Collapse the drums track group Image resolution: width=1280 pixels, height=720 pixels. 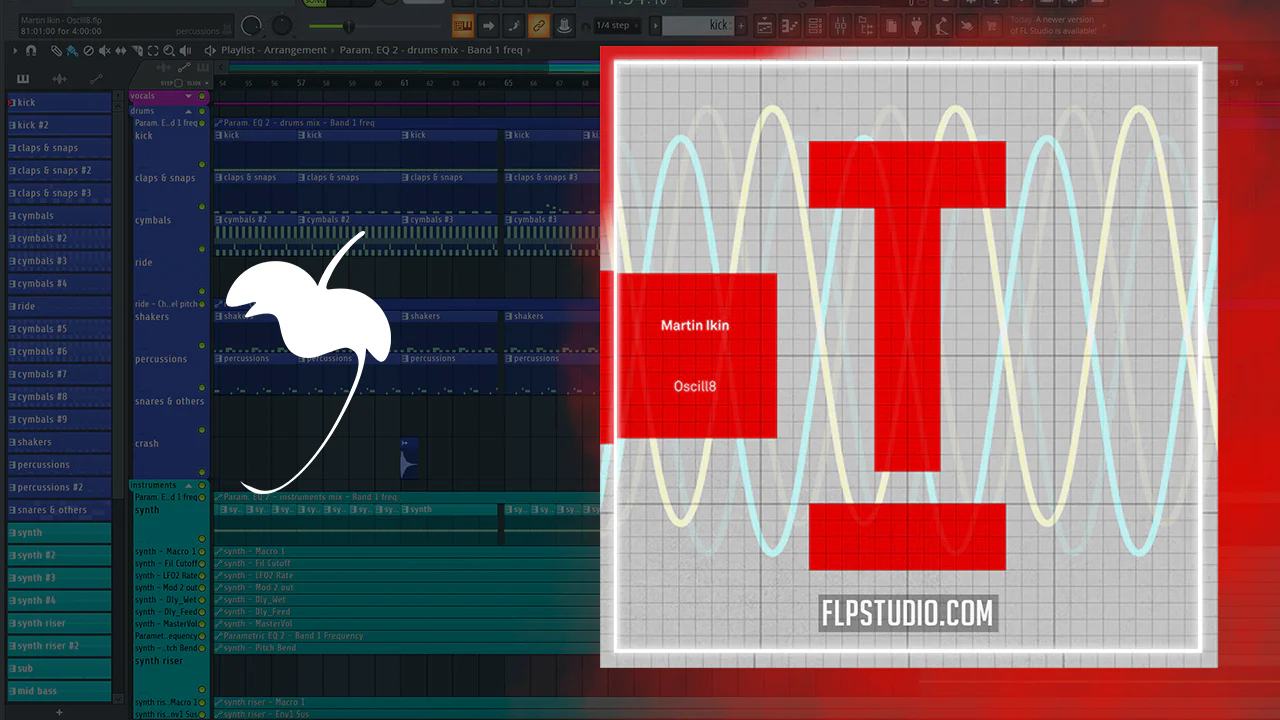189,111
